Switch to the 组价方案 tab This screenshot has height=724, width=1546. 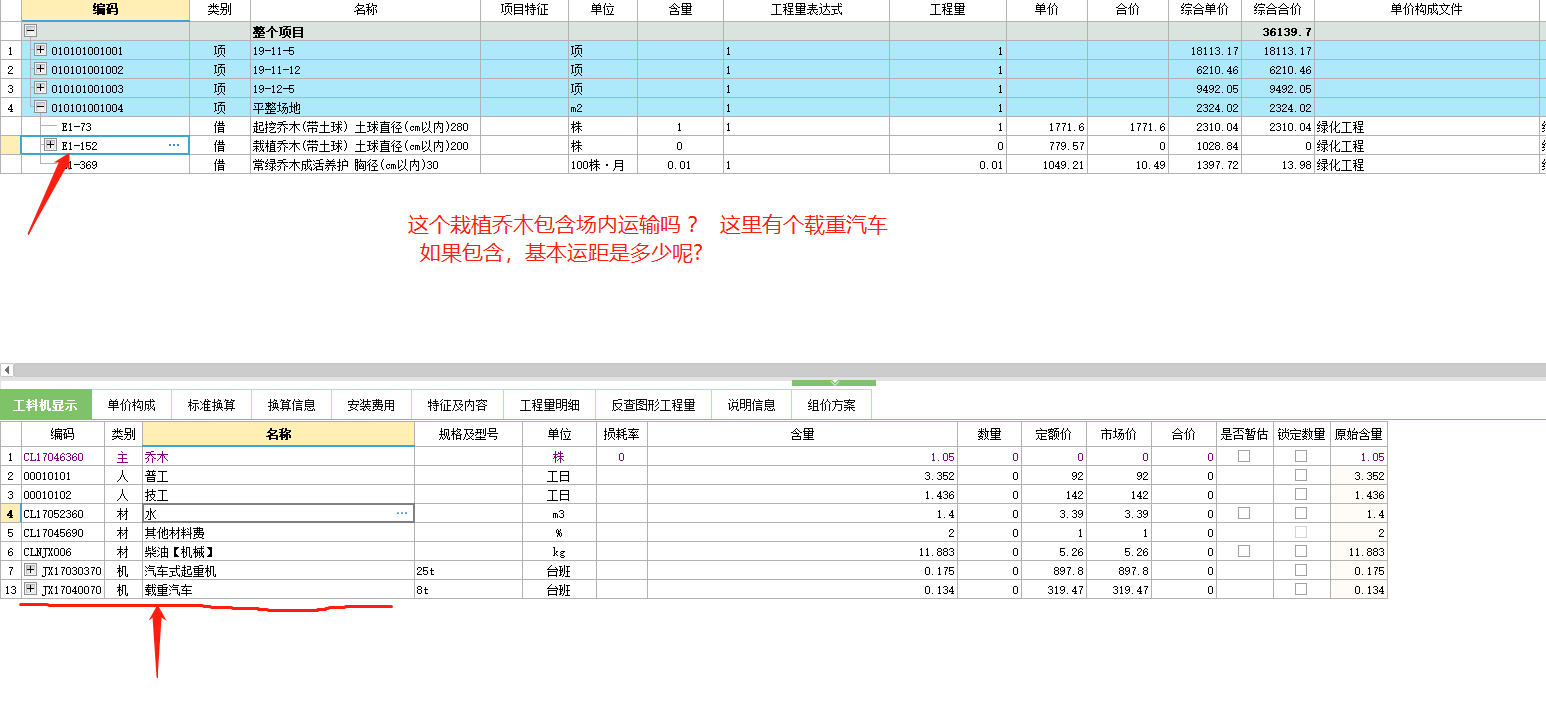tap(832, 405)
